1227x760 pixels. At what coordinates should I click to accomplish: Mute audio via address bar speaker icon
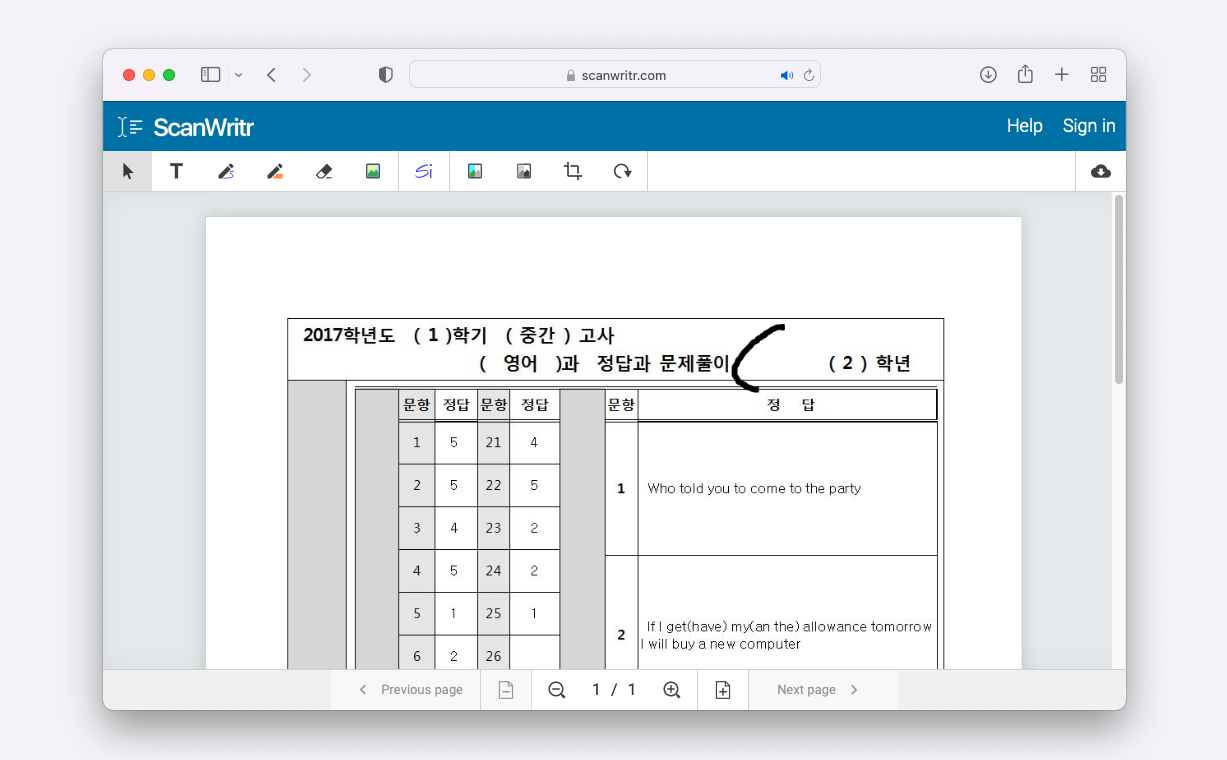tap(787, 75)
